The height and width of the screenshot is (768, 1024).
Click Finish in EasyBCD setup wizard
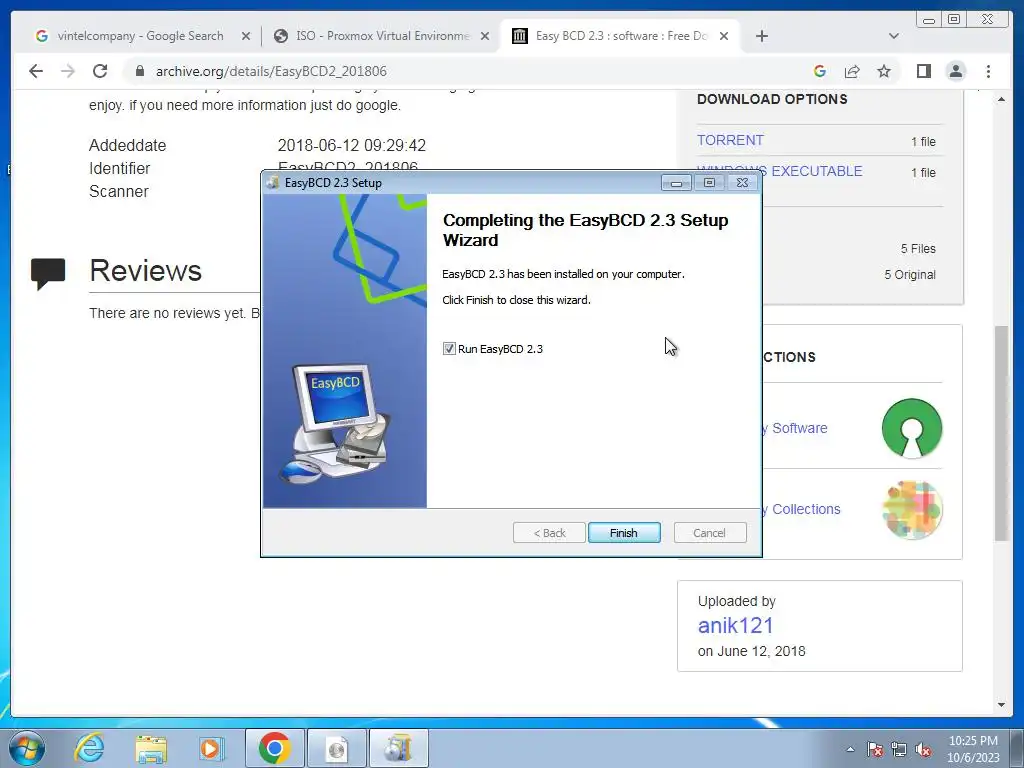pos(624,533)
